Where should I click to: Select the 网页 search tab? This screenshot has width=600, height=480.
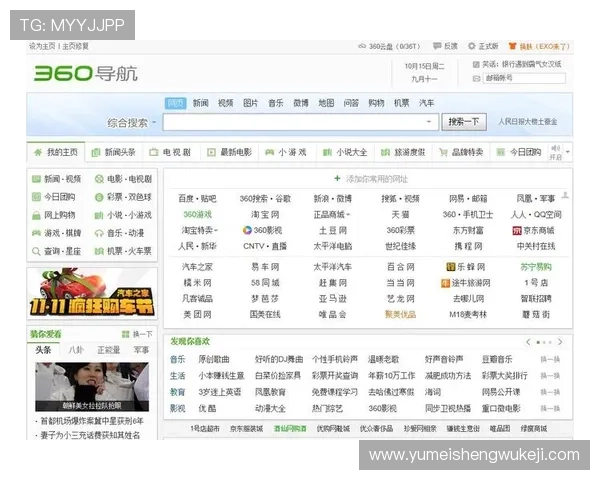176,103
